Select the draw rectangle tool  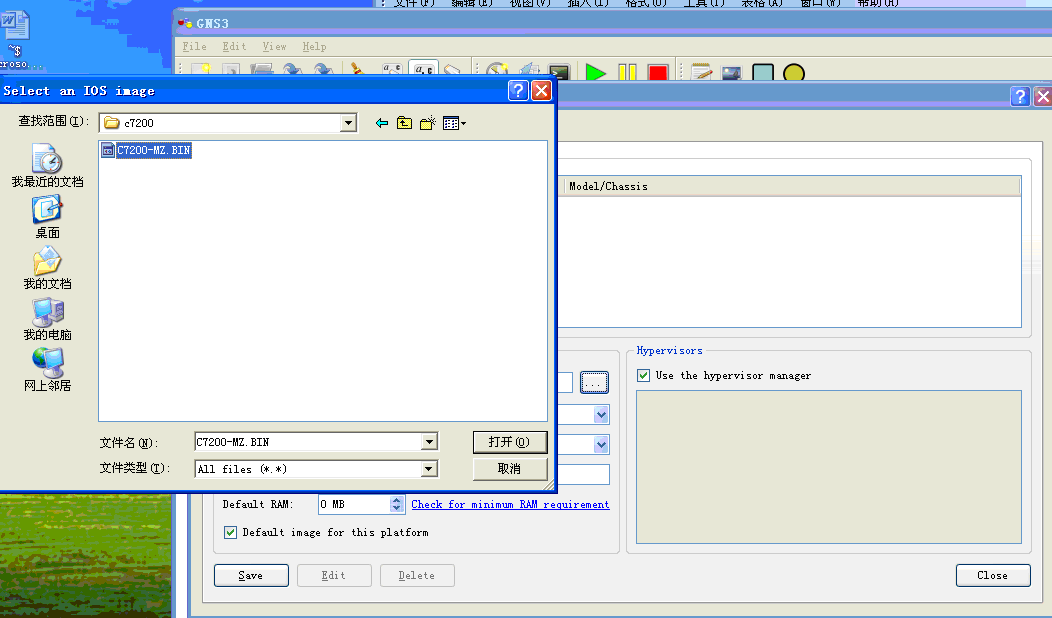pyautogui.click(x=763, y=71)
